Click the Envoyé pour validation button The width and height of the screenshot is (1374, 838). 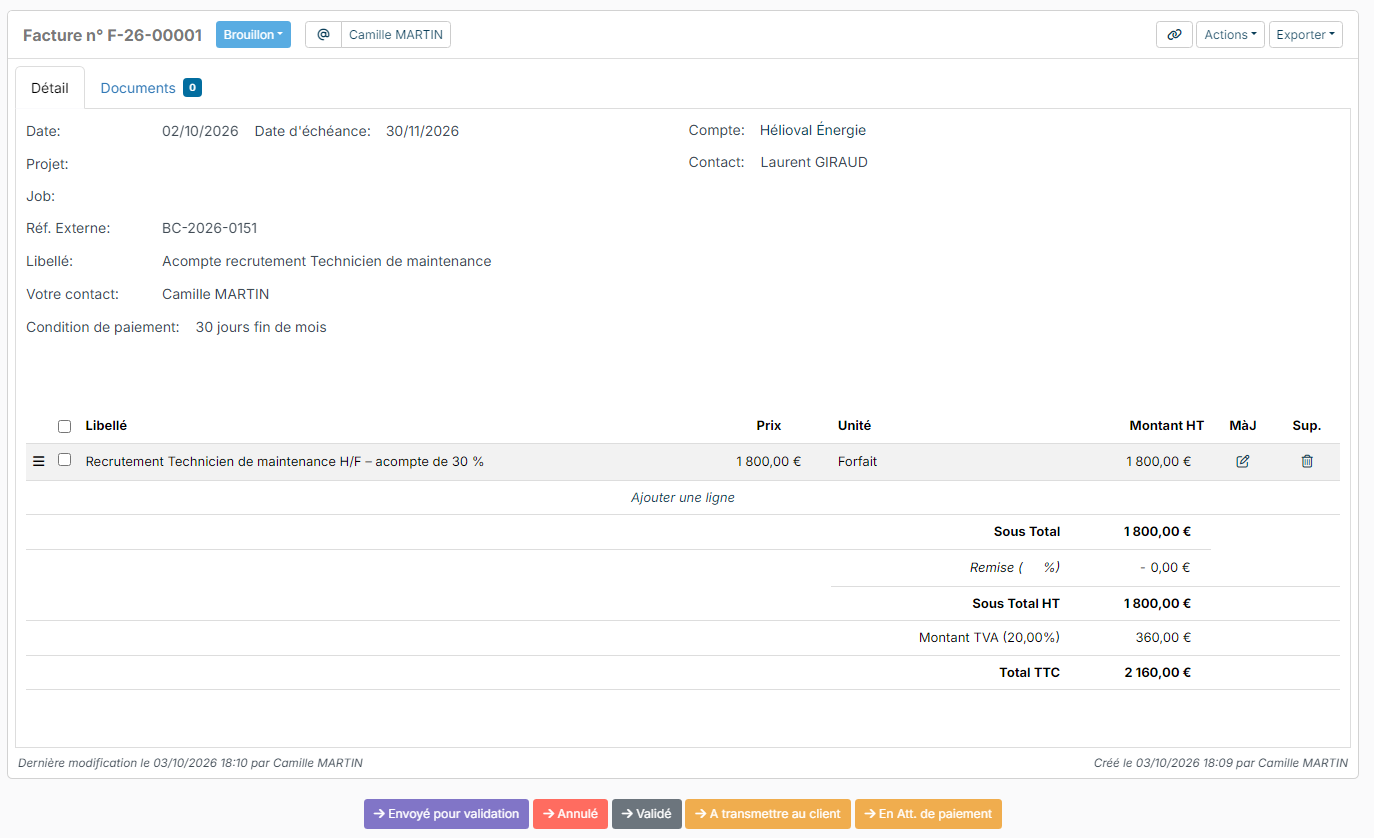tap(446, 814)
